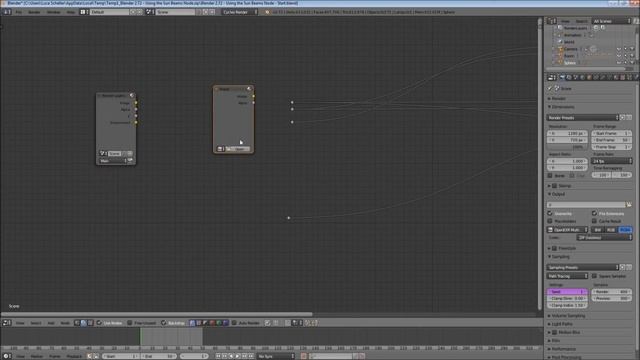Click the Seed value field
The width and height of the screenshot is (640, 360).
click(567, 292)
